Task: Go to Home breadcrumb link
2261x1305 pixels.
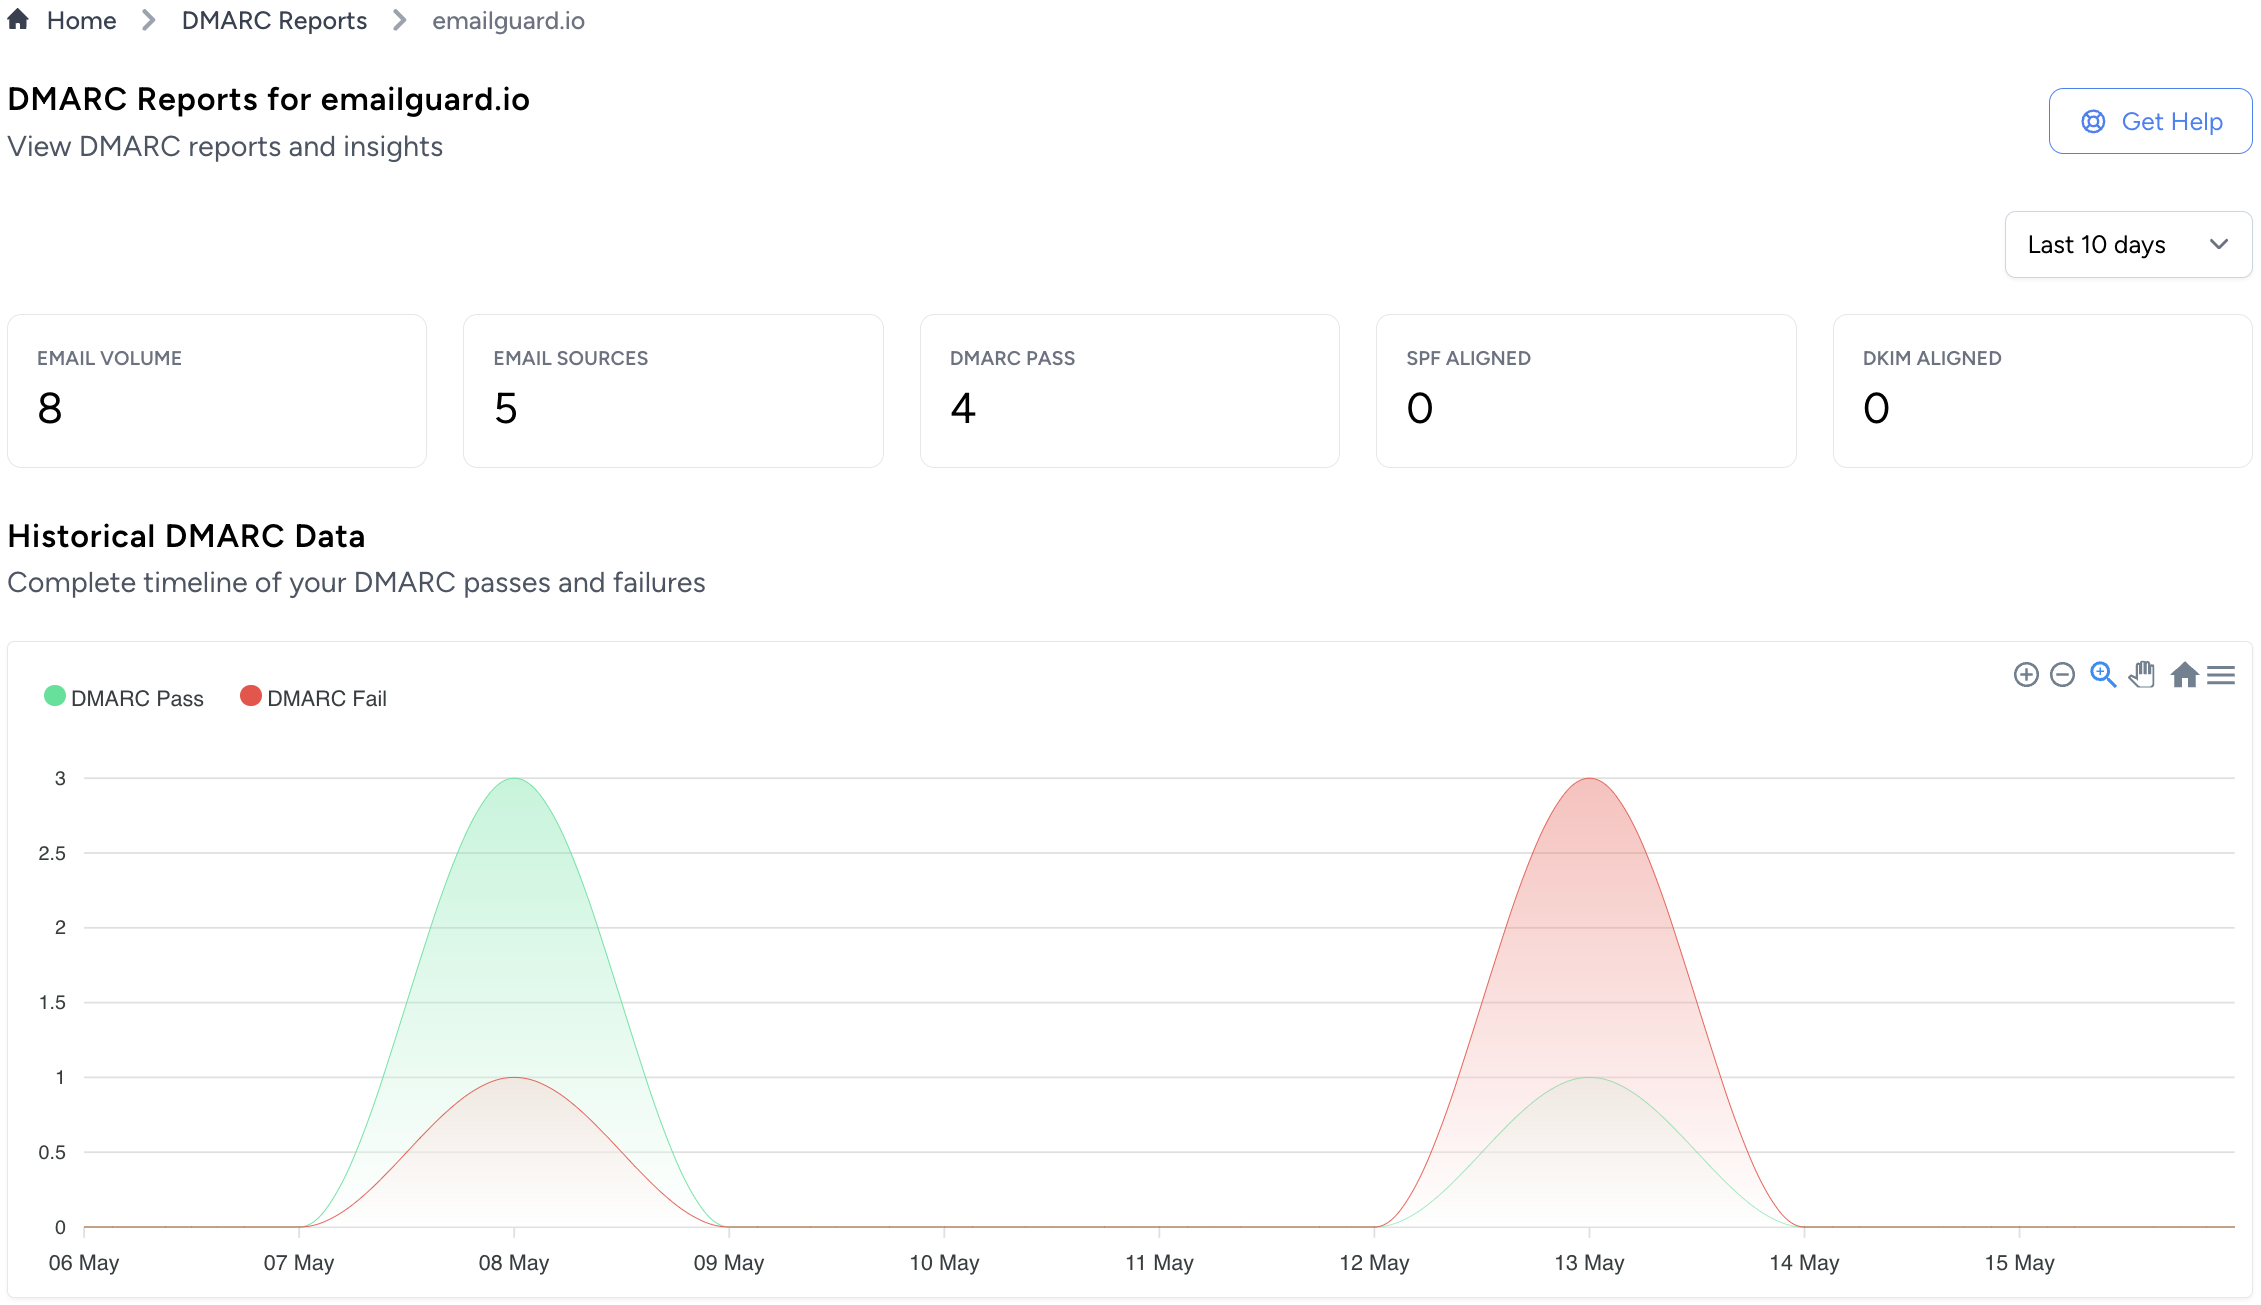Action: point(81,21)
